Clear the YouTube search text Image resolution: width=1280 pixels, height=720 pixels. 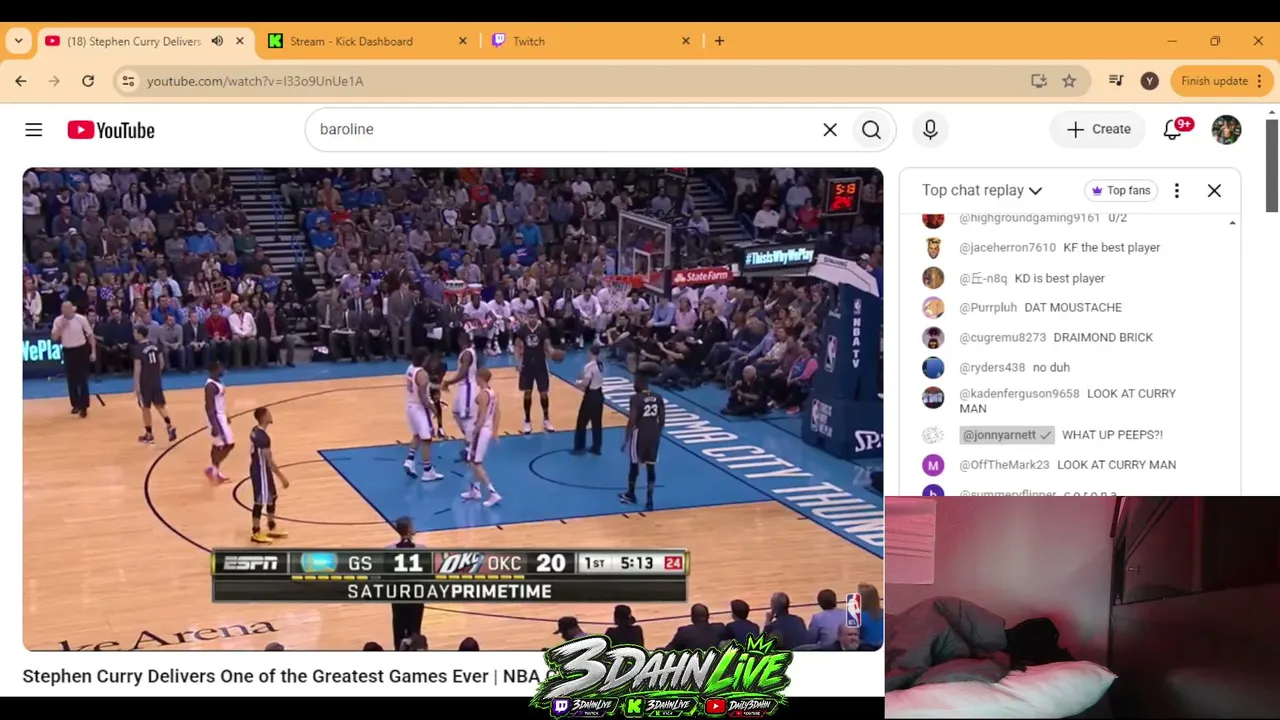(x=830, y=130)
